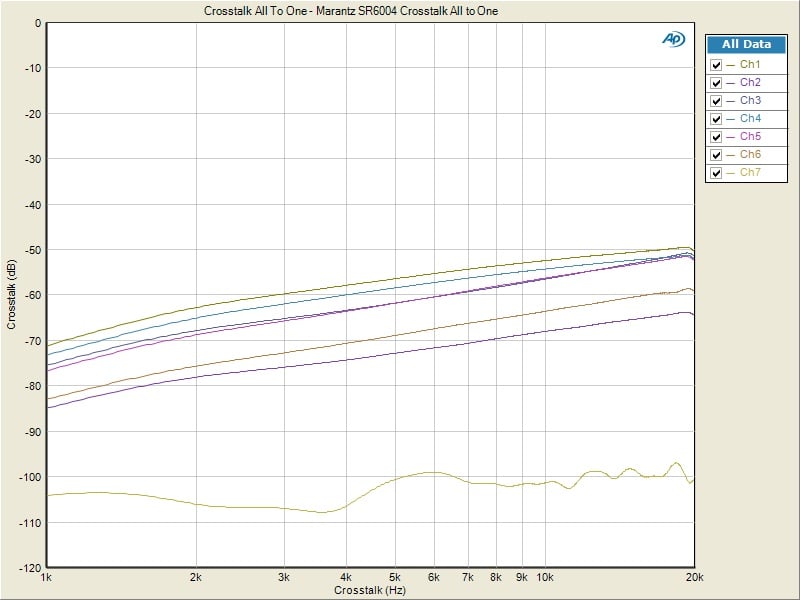This screenshot has width=800, height=600.
Task: Select the Ch4 label text in legend
Action: (x=750, y=119)
